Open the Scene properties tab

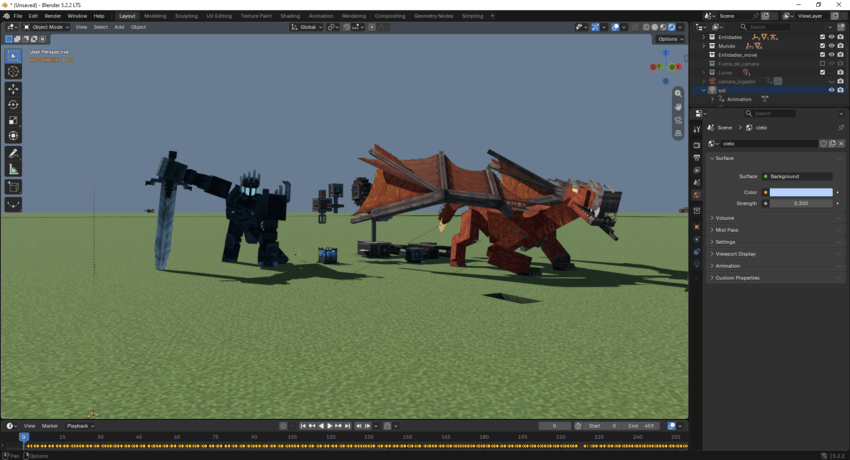(697, 183)
